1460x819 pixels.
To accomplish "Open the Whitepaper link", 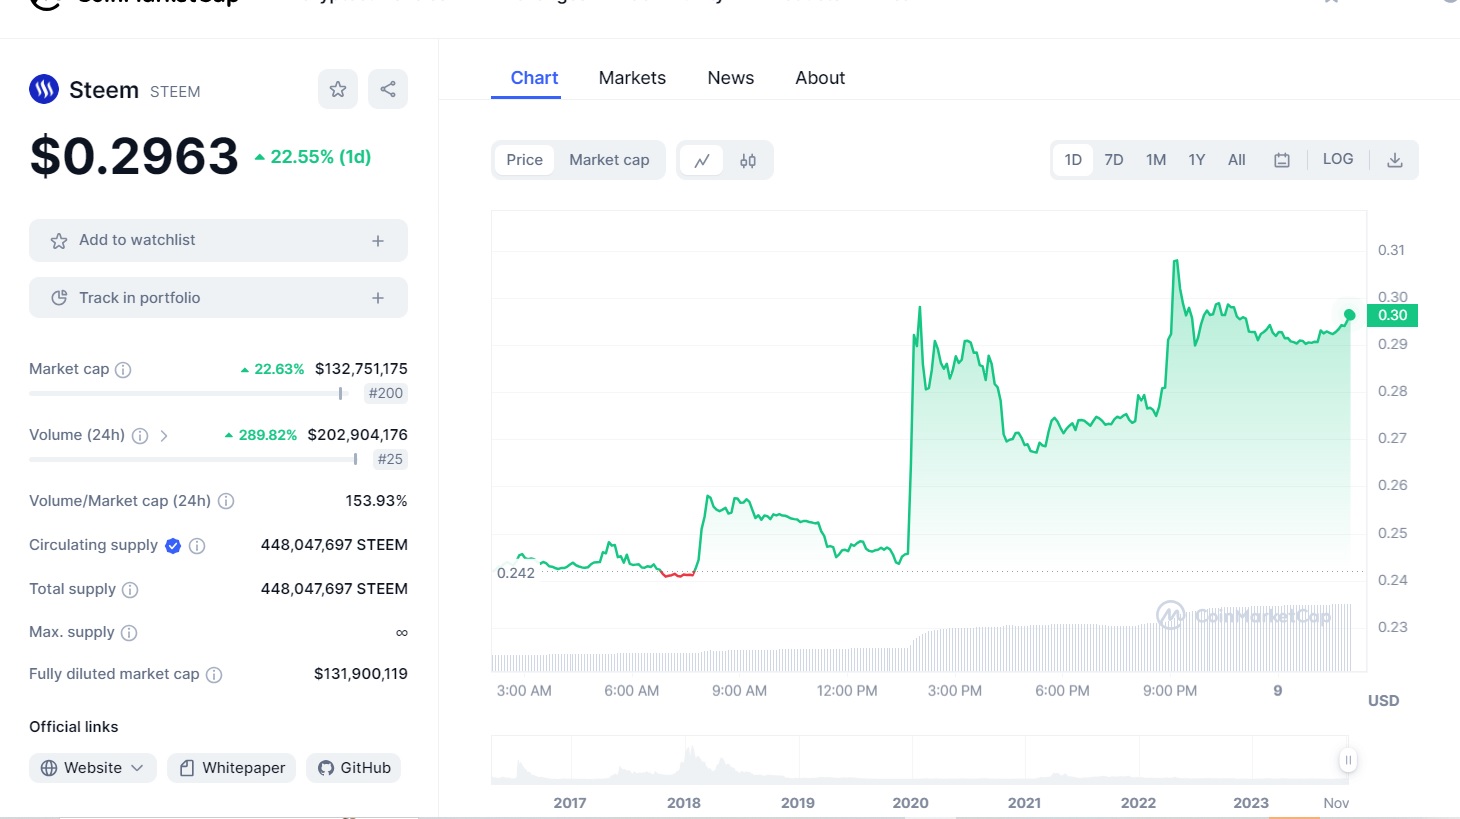I will click(231, 768).
